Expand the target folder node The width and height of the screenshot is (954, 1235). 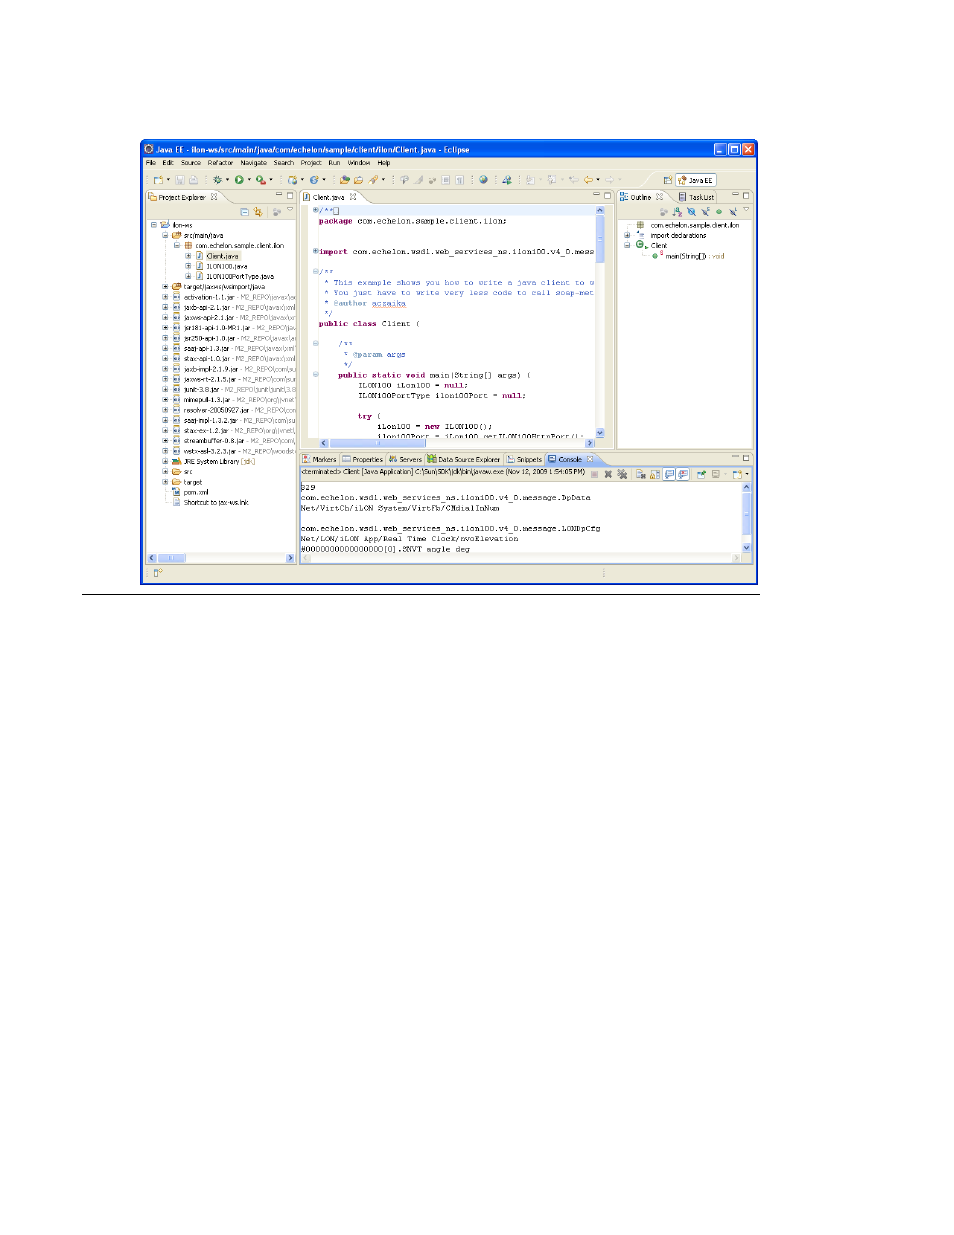coord(166,482)
